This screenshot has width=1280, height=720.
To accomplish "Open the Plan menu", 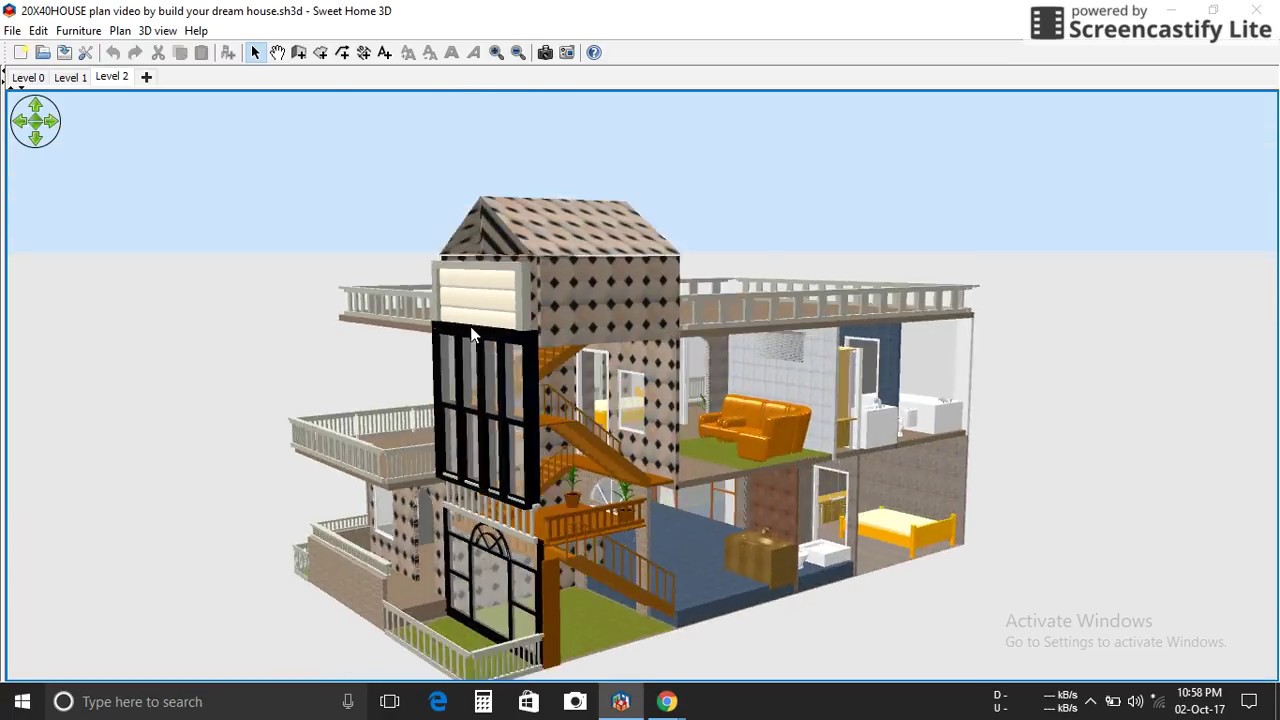I will click(120, 31).
